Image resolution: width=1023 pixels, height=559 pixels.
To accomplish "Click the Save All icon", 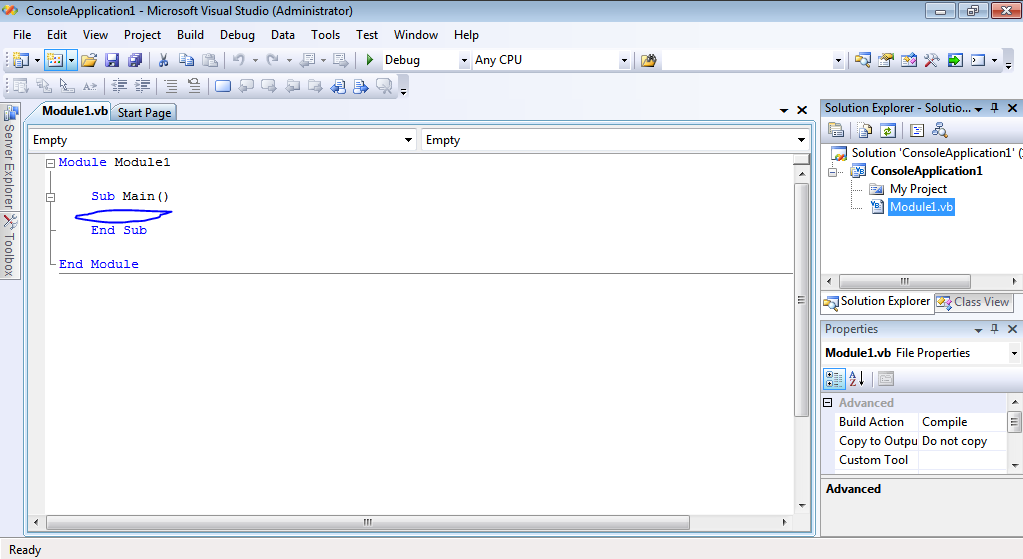I will (135, 60).
